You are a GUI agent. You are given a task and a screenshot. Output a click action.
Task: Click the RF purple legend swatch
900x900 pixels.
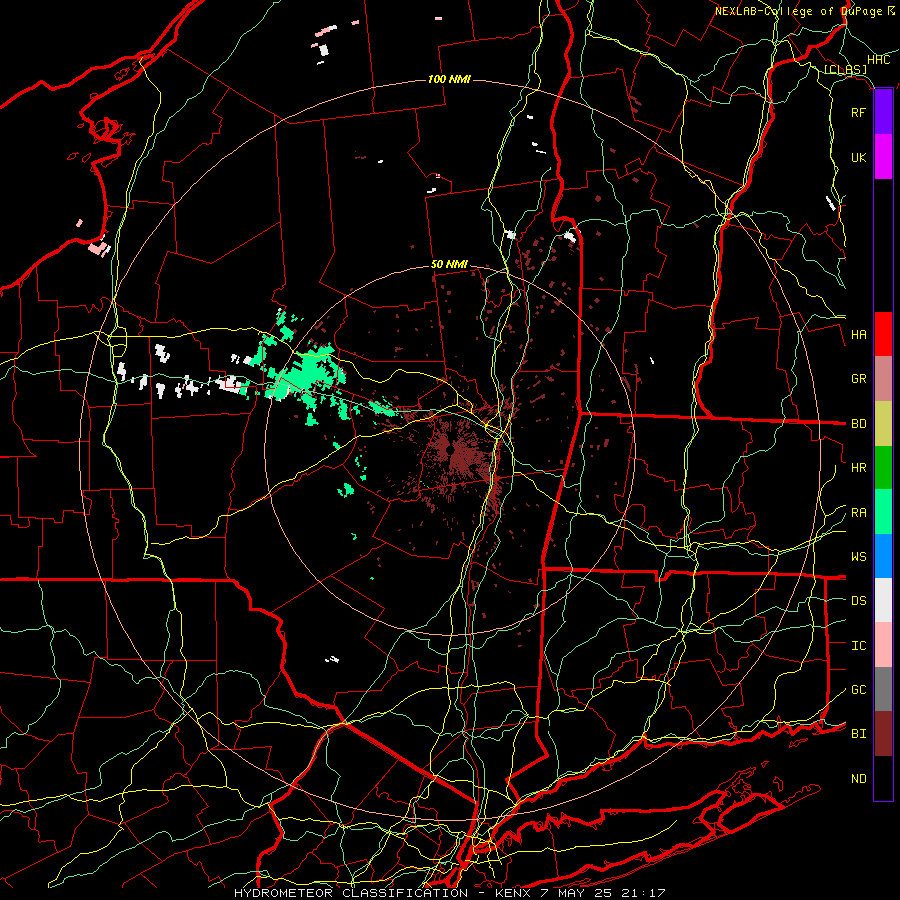pos(883,112)
